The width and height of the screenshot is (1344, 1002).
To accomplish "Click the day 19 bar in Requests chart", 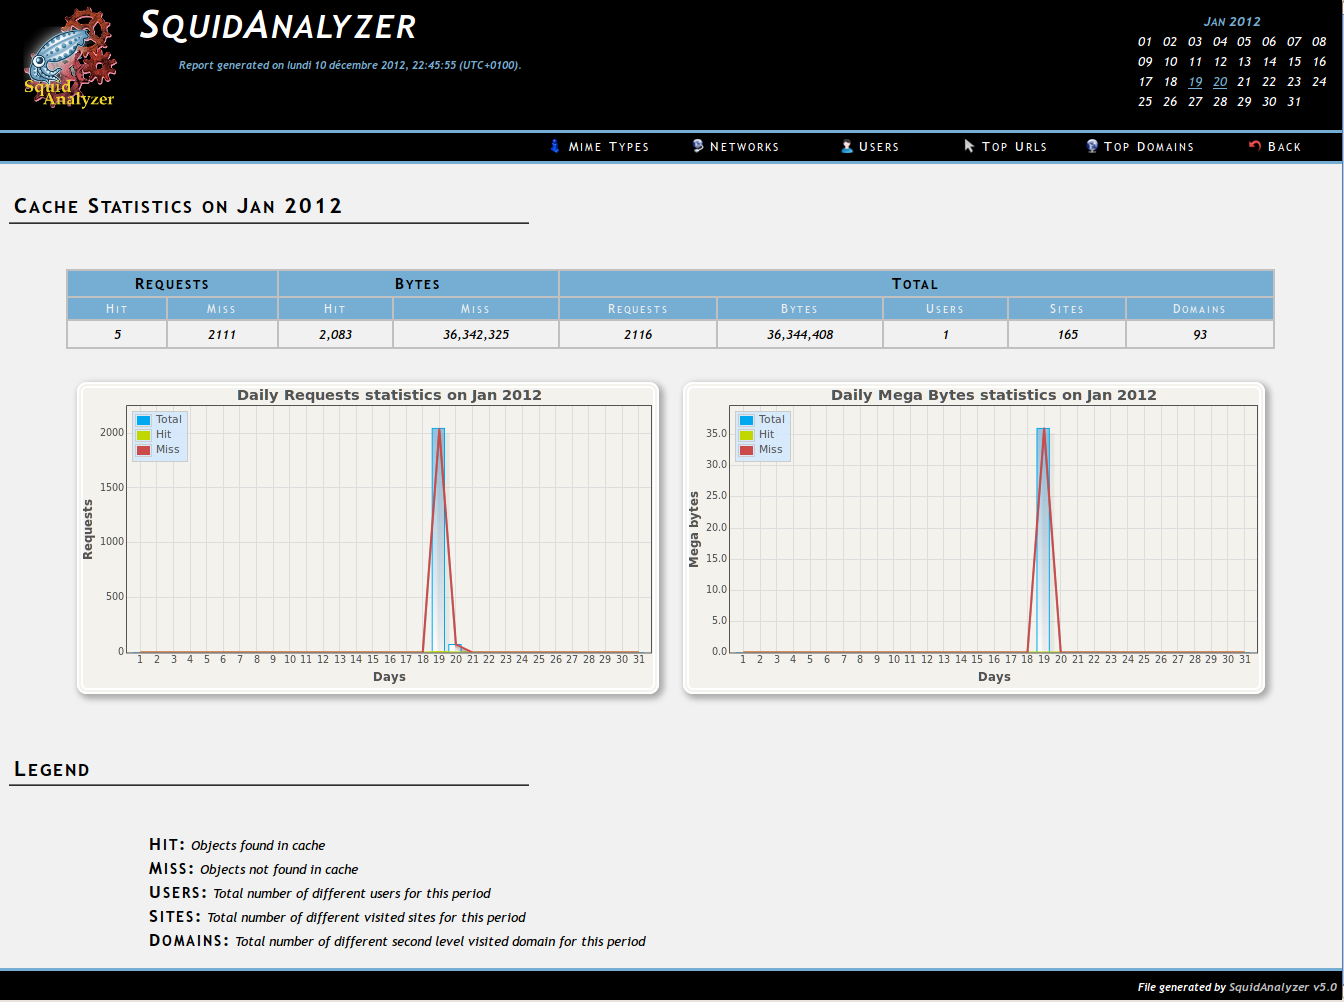I will click(438, 540).
